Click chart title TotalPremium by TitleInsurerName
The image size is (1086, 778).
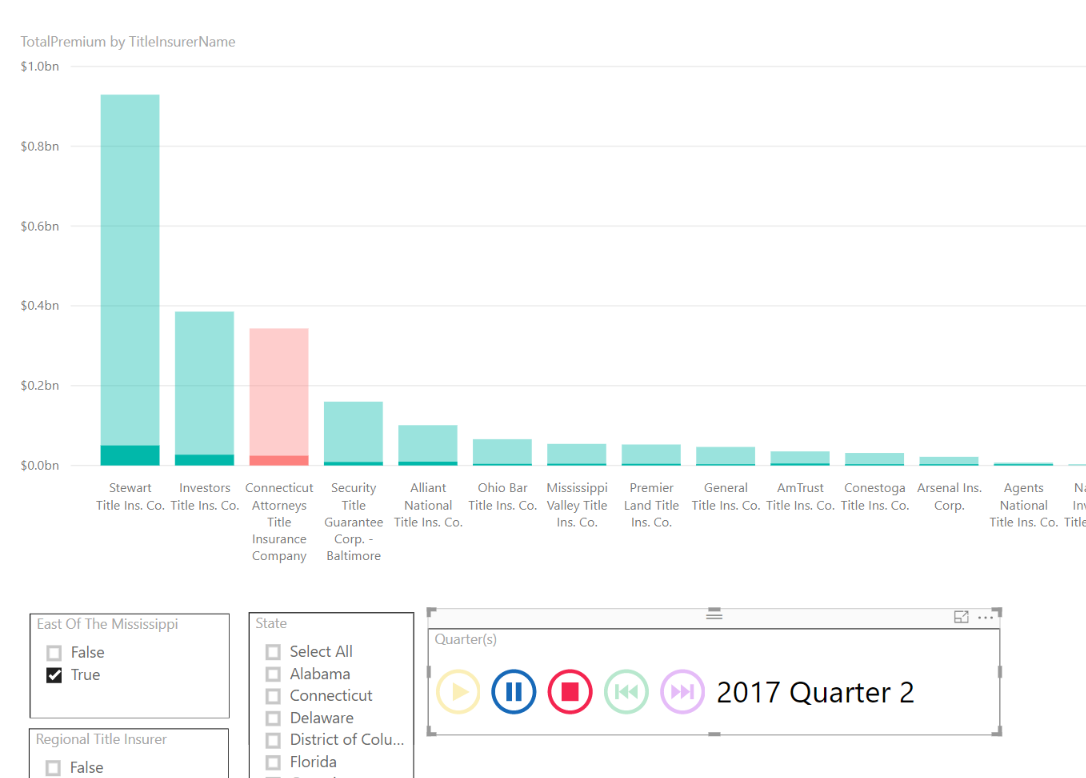pos(127,42)
